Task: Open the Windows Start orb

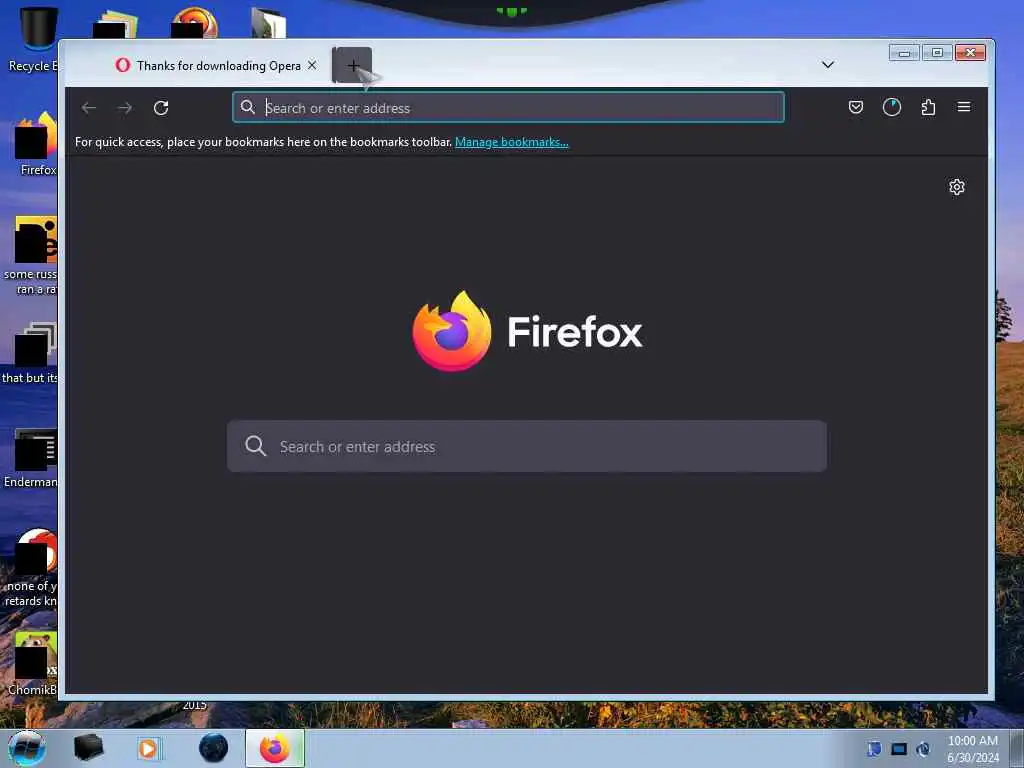Action: coord(27,748)
